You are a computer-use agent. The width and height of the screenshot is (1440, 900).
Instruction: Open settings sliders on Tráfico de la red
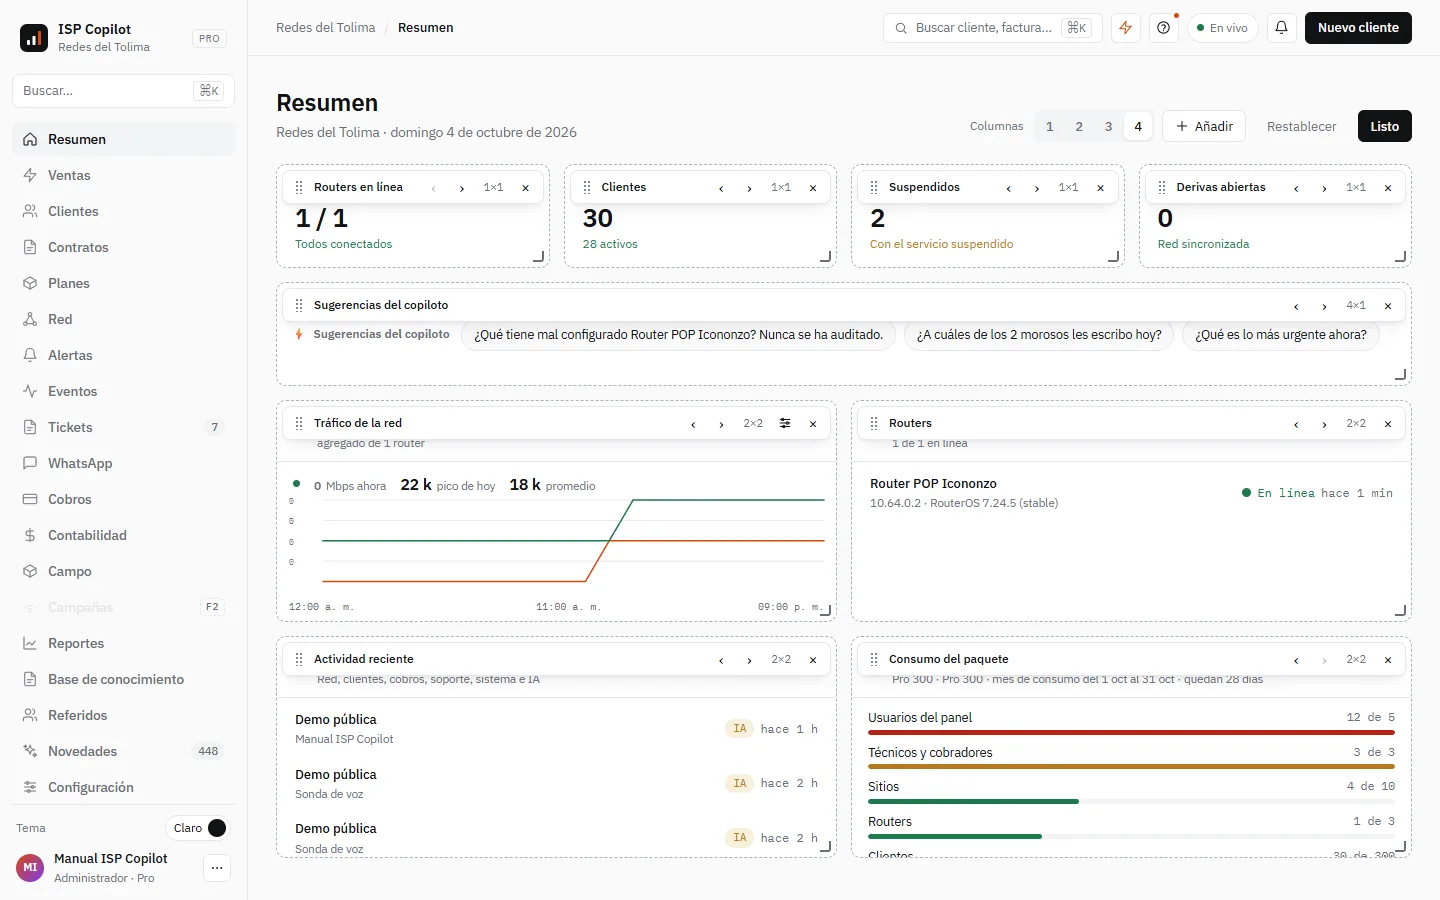[x=785, y=424]
